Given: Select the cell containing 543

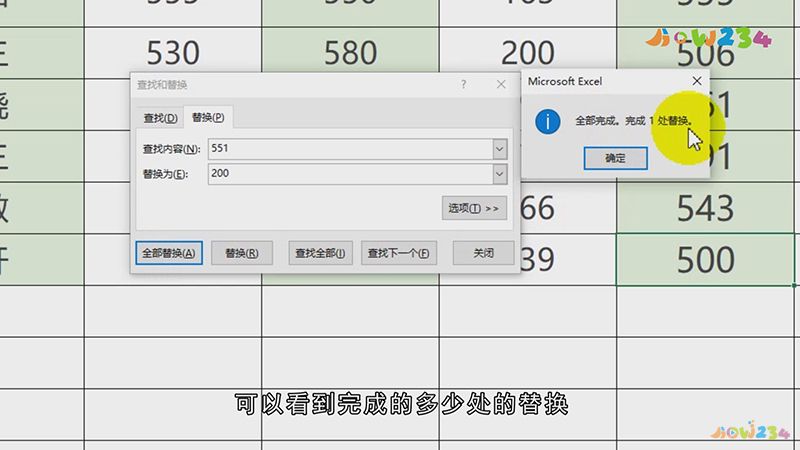Looking at the screenshot, I should point(706,208).
